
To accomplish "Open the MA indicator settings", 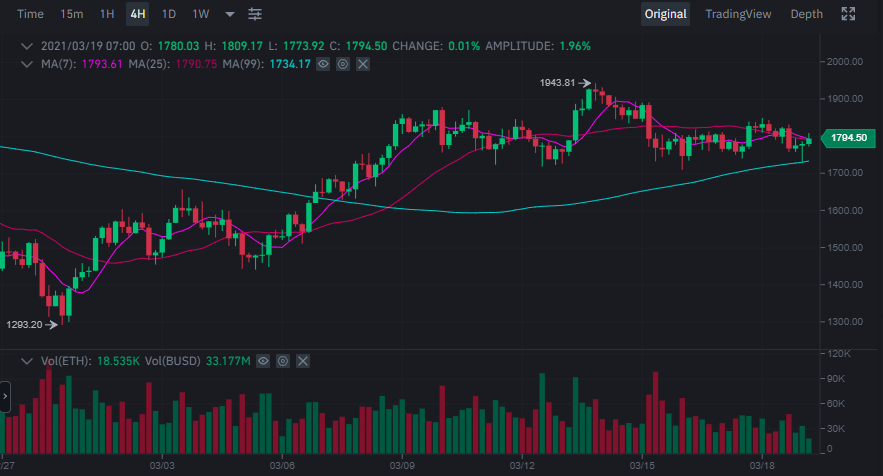I will [x=342, y=64].
